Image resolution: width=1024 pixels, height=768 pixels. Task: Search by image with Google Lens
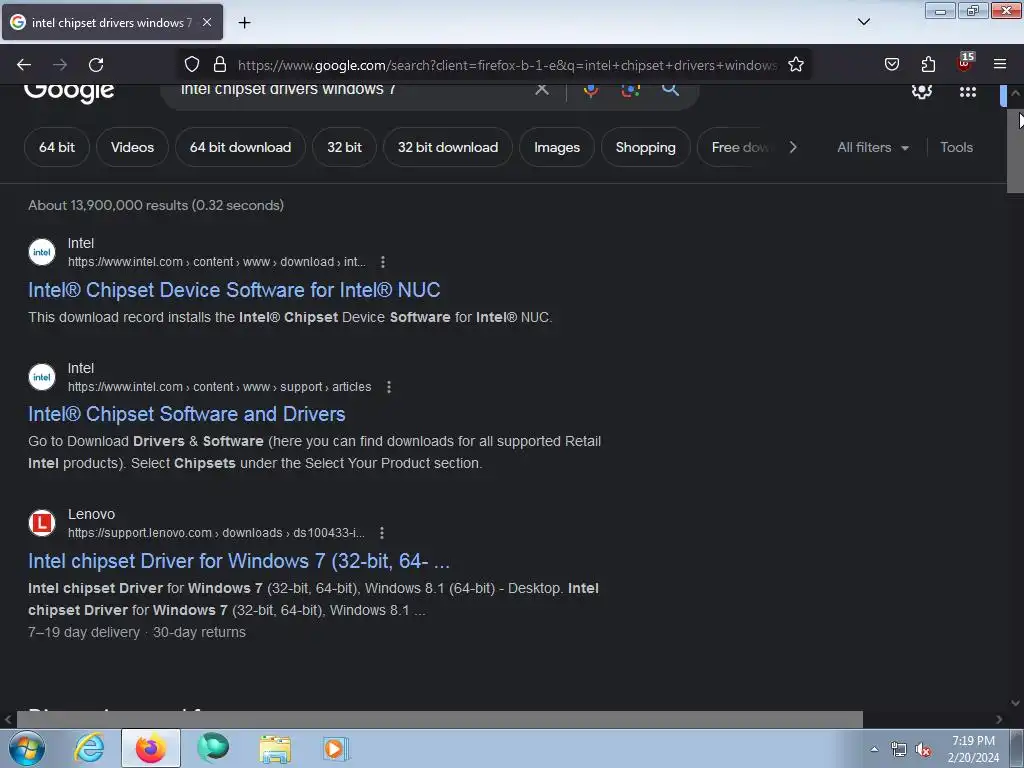pyautogui.click(x=630, y=90)
